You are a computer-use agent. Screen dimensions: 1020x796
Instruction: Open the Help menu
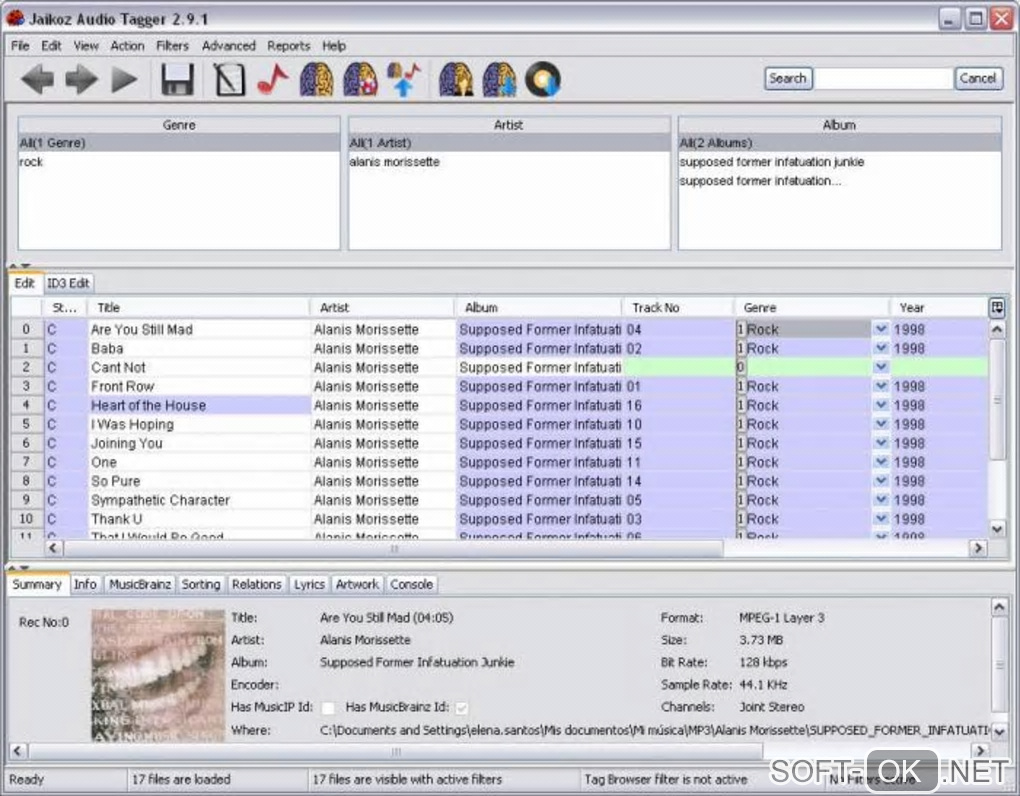(x=334, y=46)
